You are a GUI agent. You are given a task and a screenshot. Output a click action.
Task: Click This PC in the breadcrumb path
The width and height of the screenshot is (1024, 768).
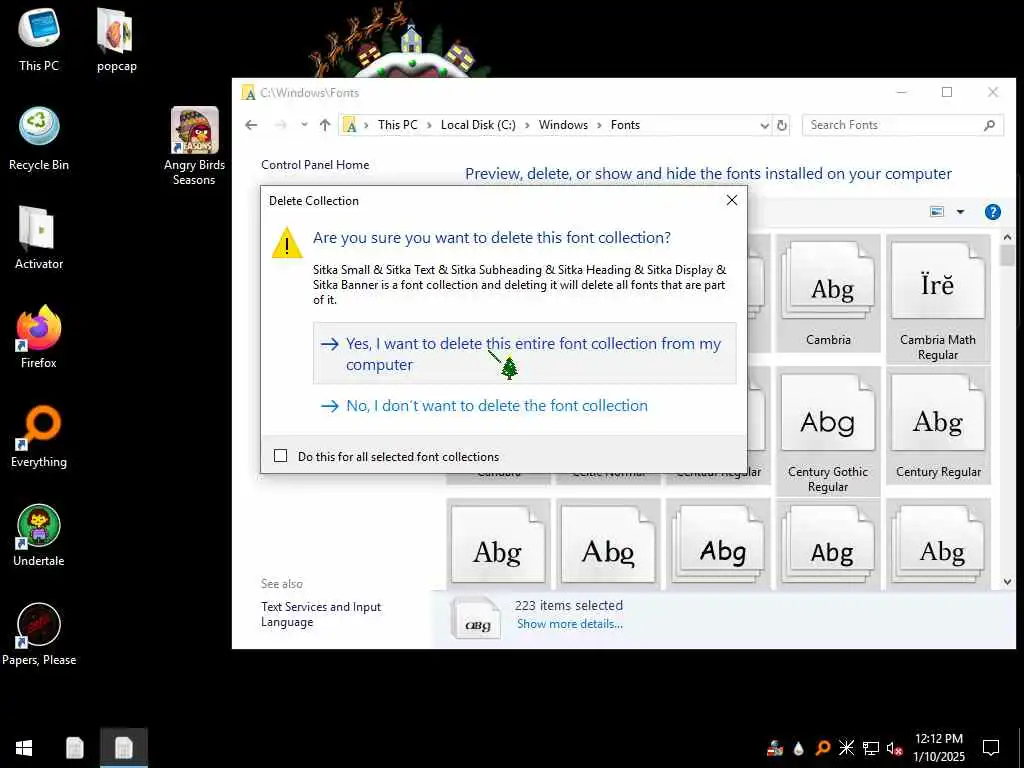[x=397, y=125]
